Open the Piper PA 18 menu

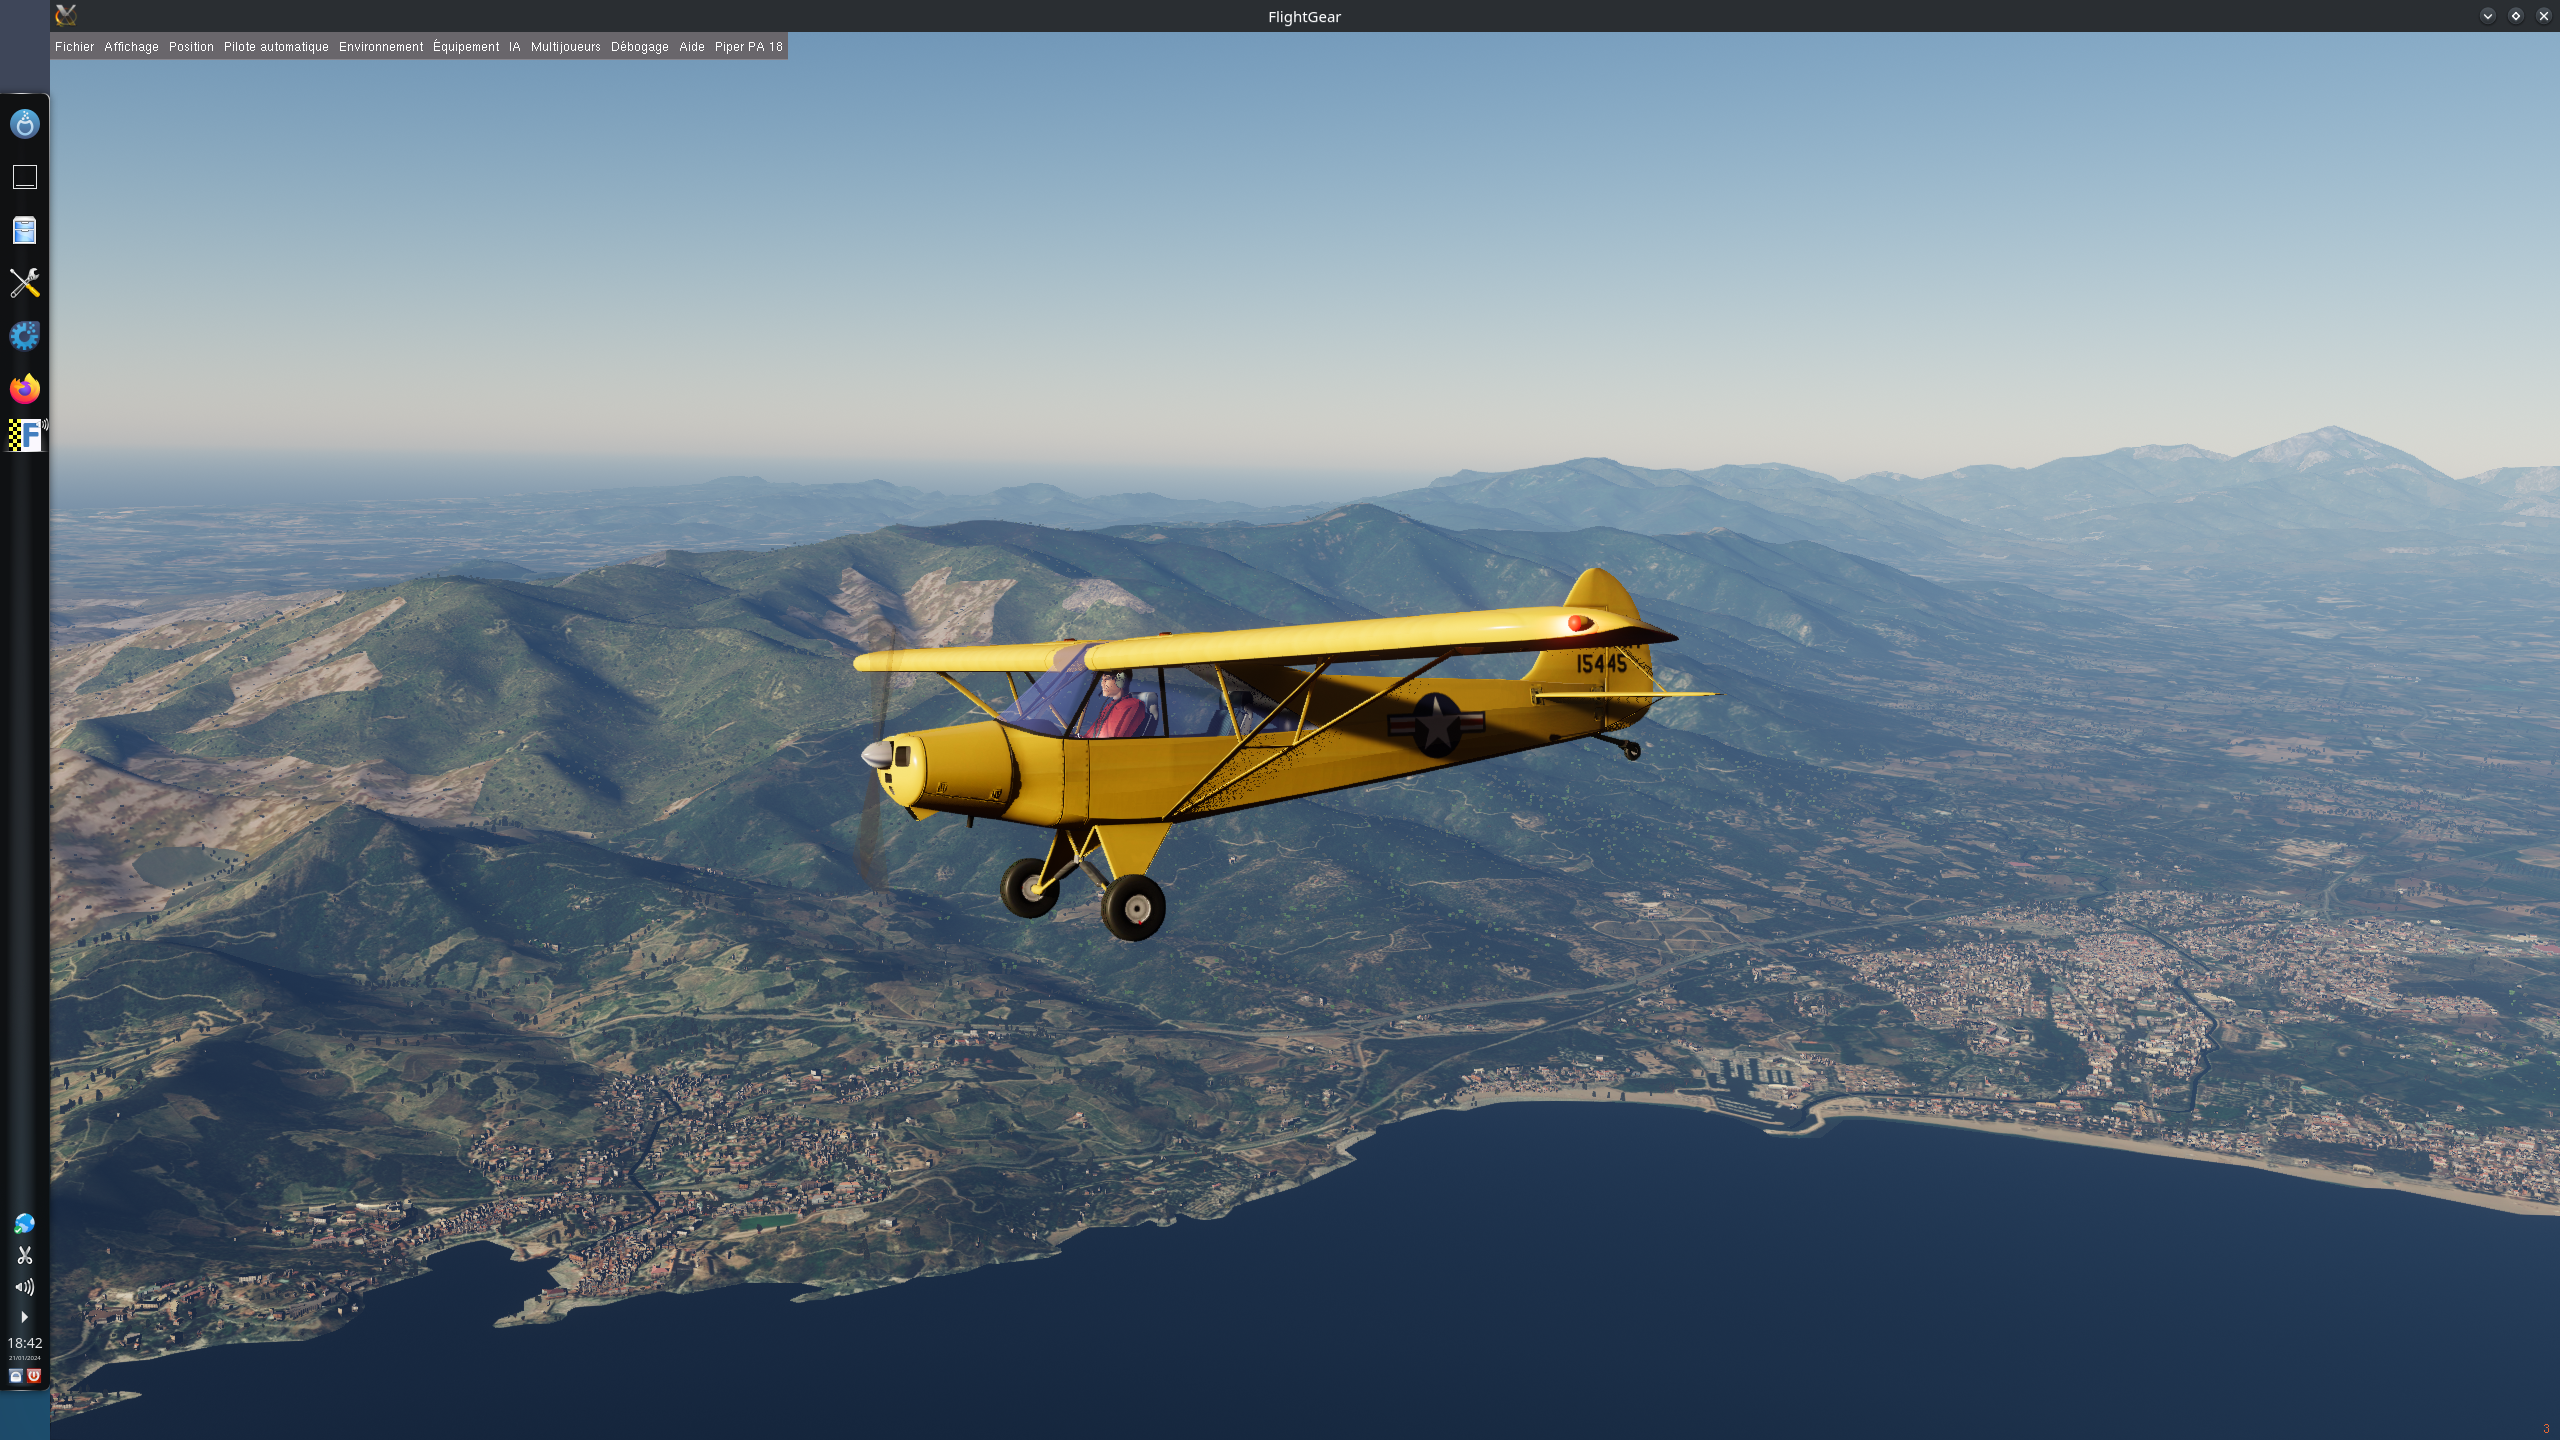pos(748,47)
